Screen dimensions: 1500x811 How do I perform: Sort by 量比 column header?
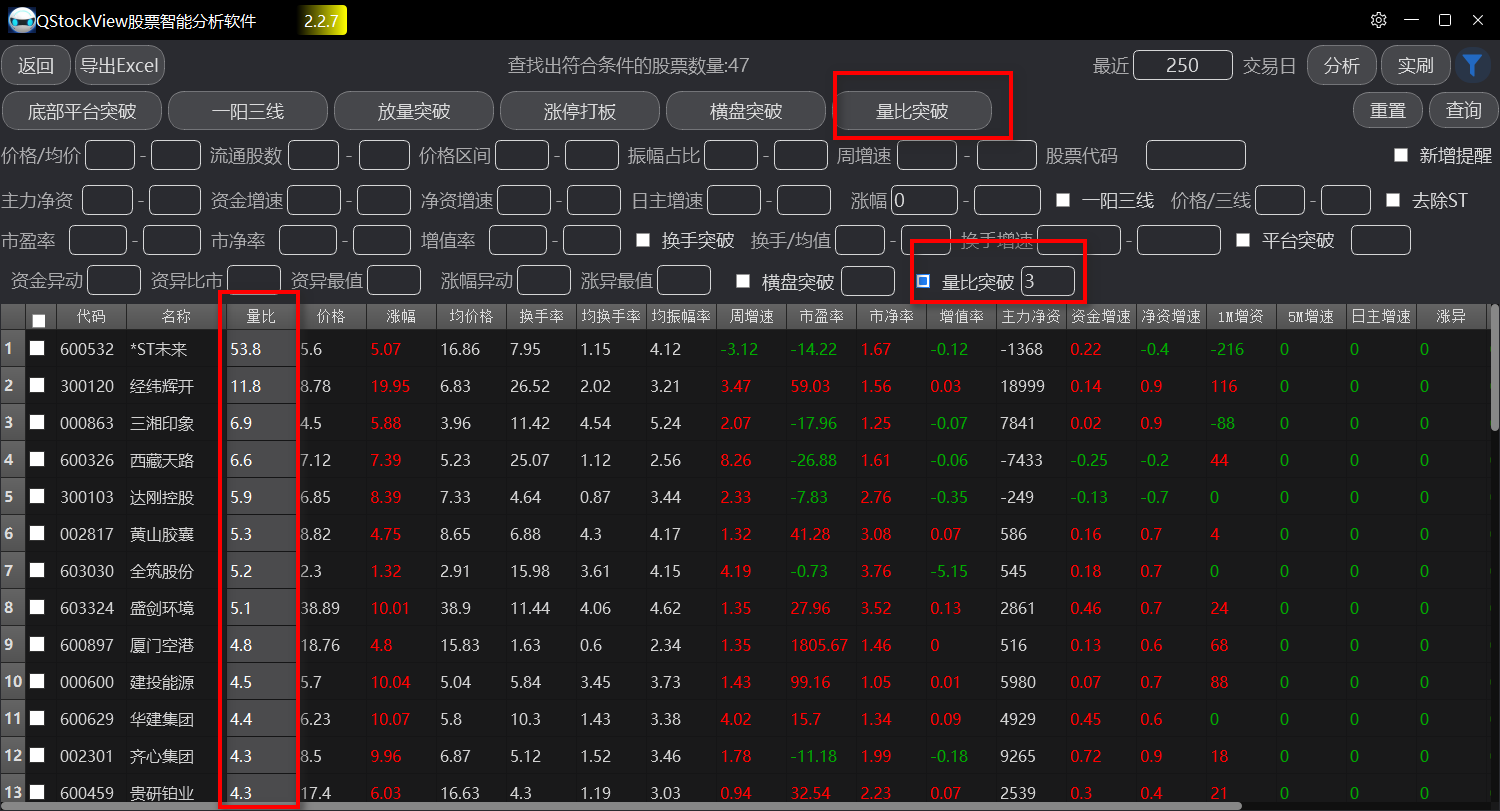coord(262,316)
